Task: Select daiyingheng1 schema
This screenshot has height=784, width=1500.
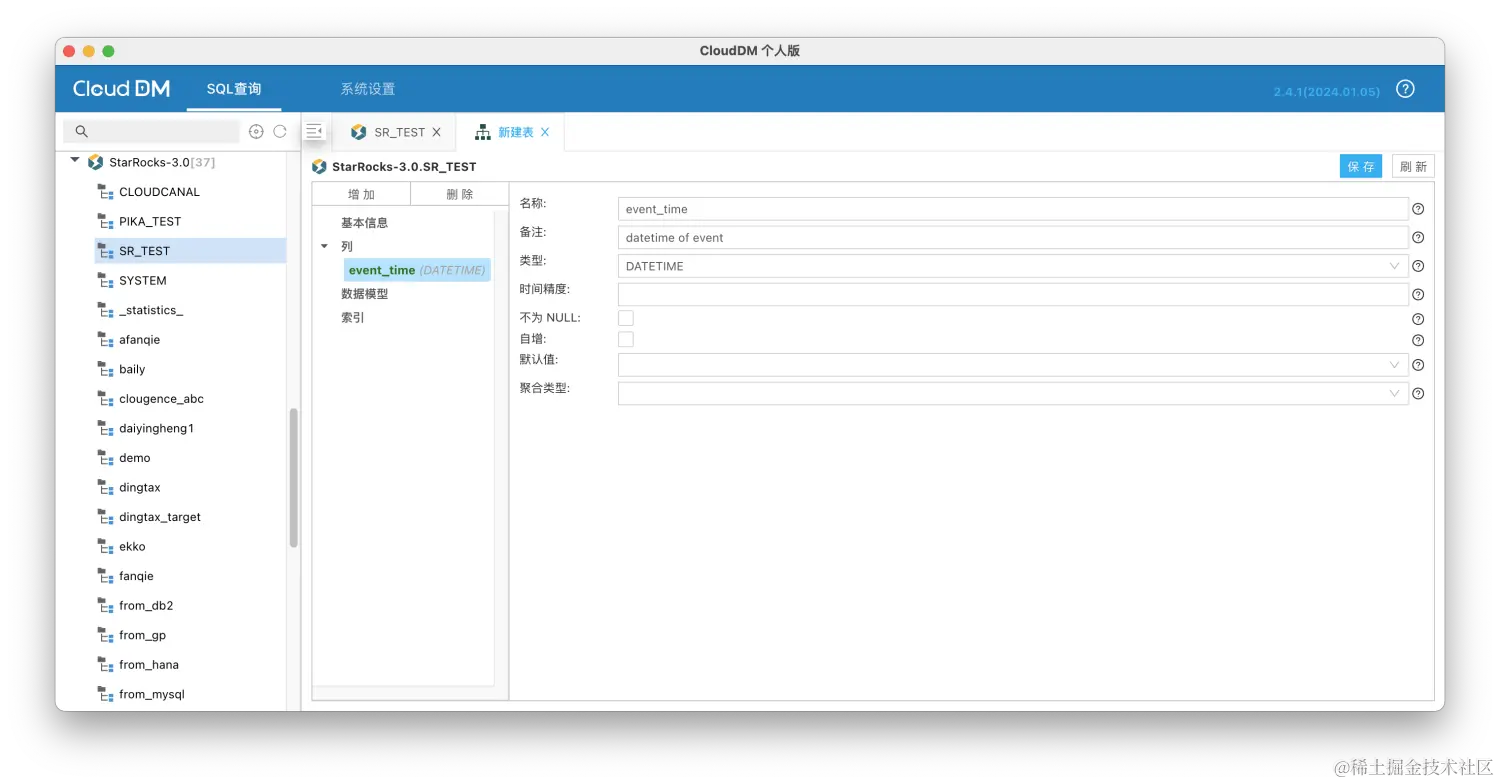Action: pos(156,428)
